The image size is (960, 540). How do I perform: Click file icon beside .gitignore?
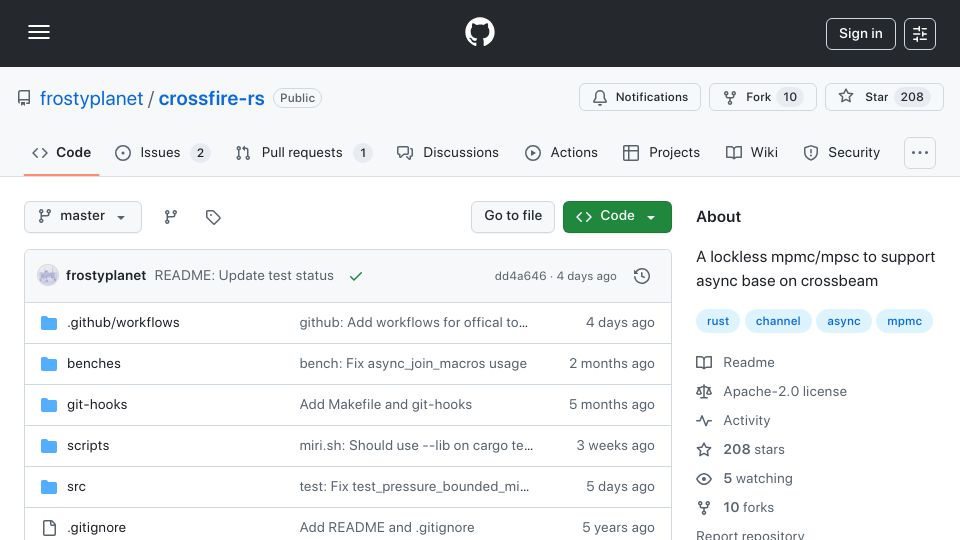pyautogui.click(x=49, y=528)
